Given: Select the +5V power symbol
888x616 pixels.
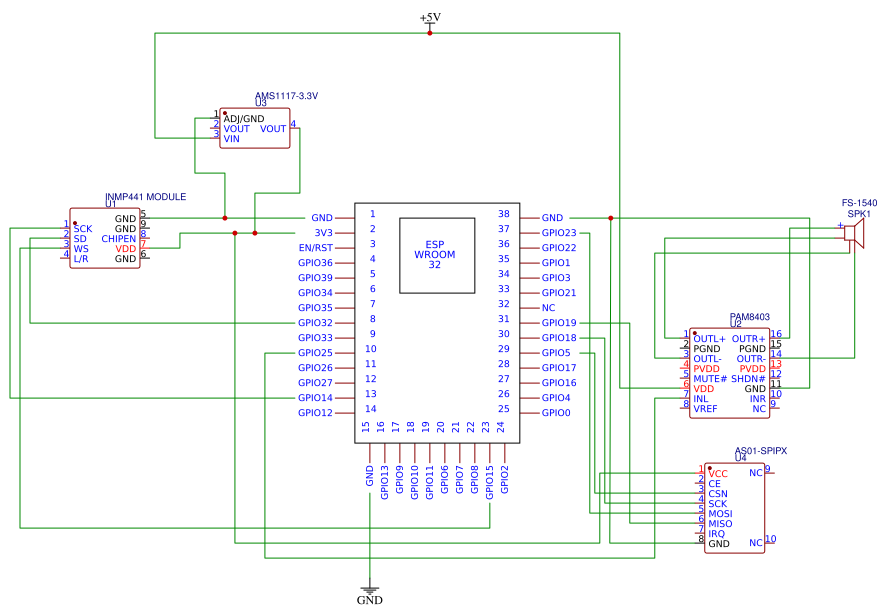Looking at the screenshot, I should click(430, 21).
